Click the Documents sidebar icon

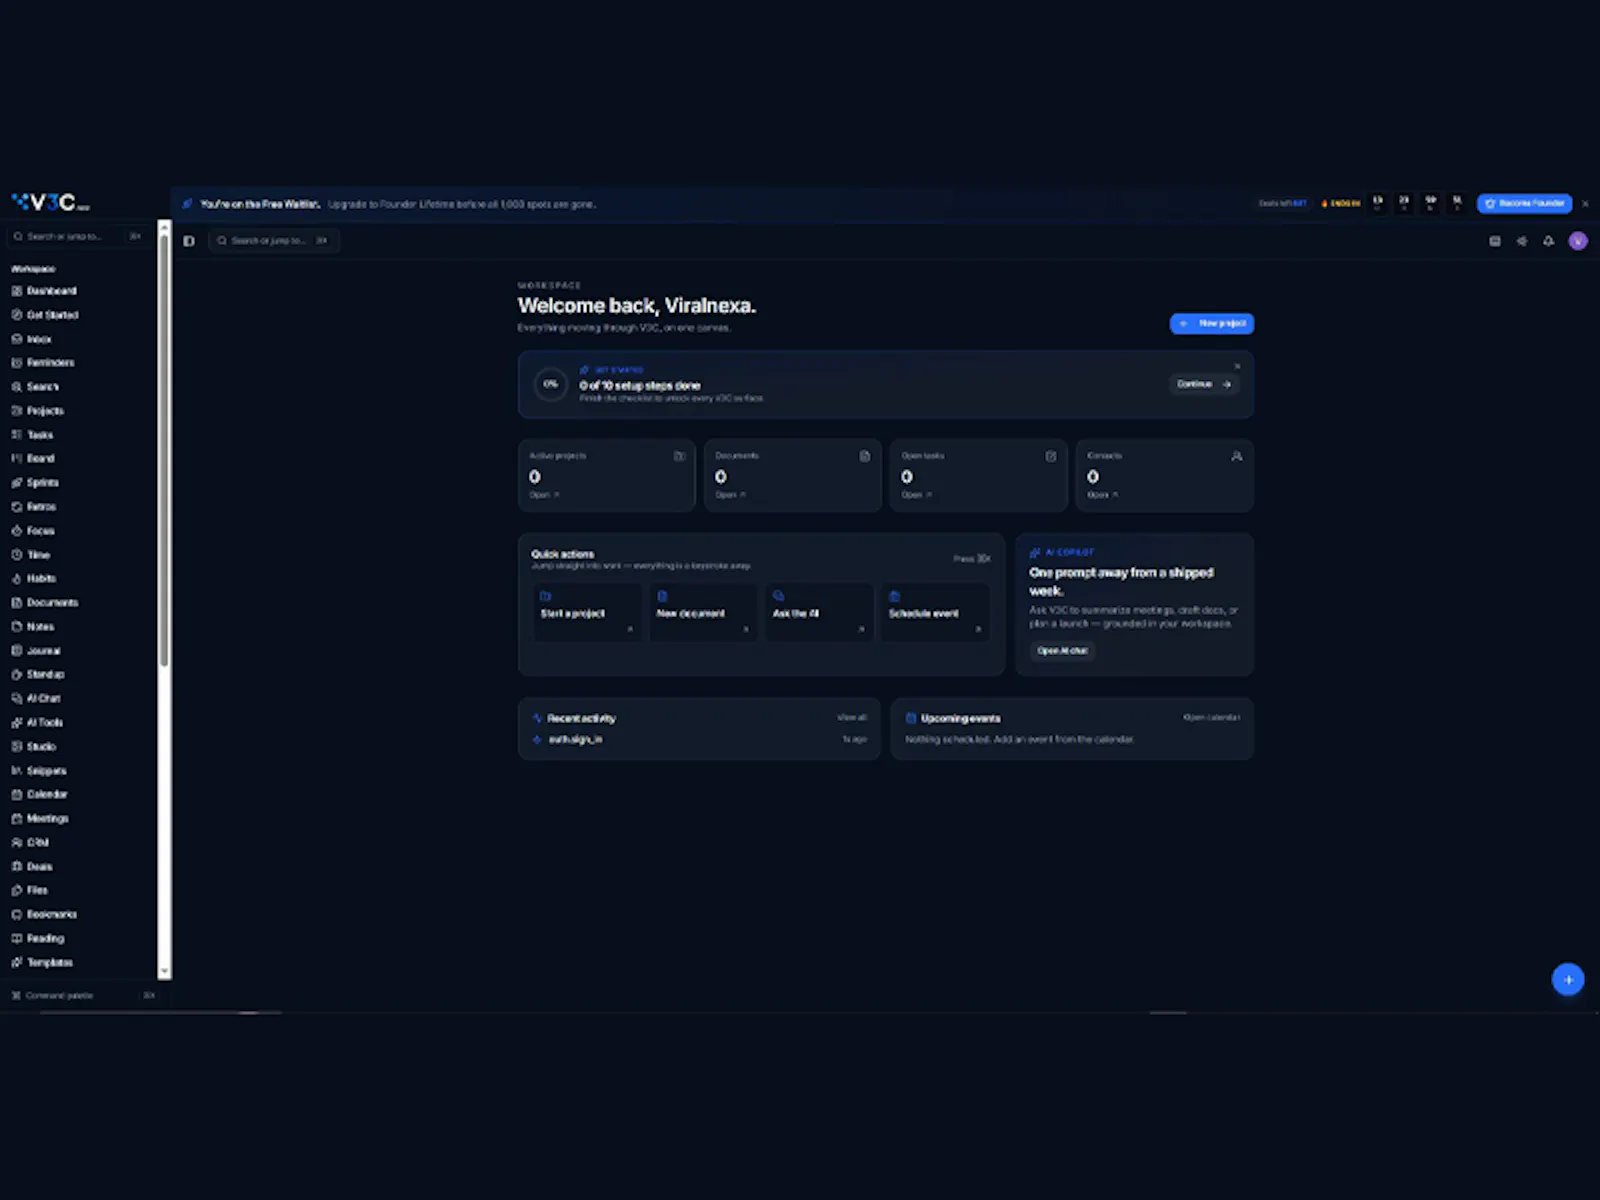point(16,603)
